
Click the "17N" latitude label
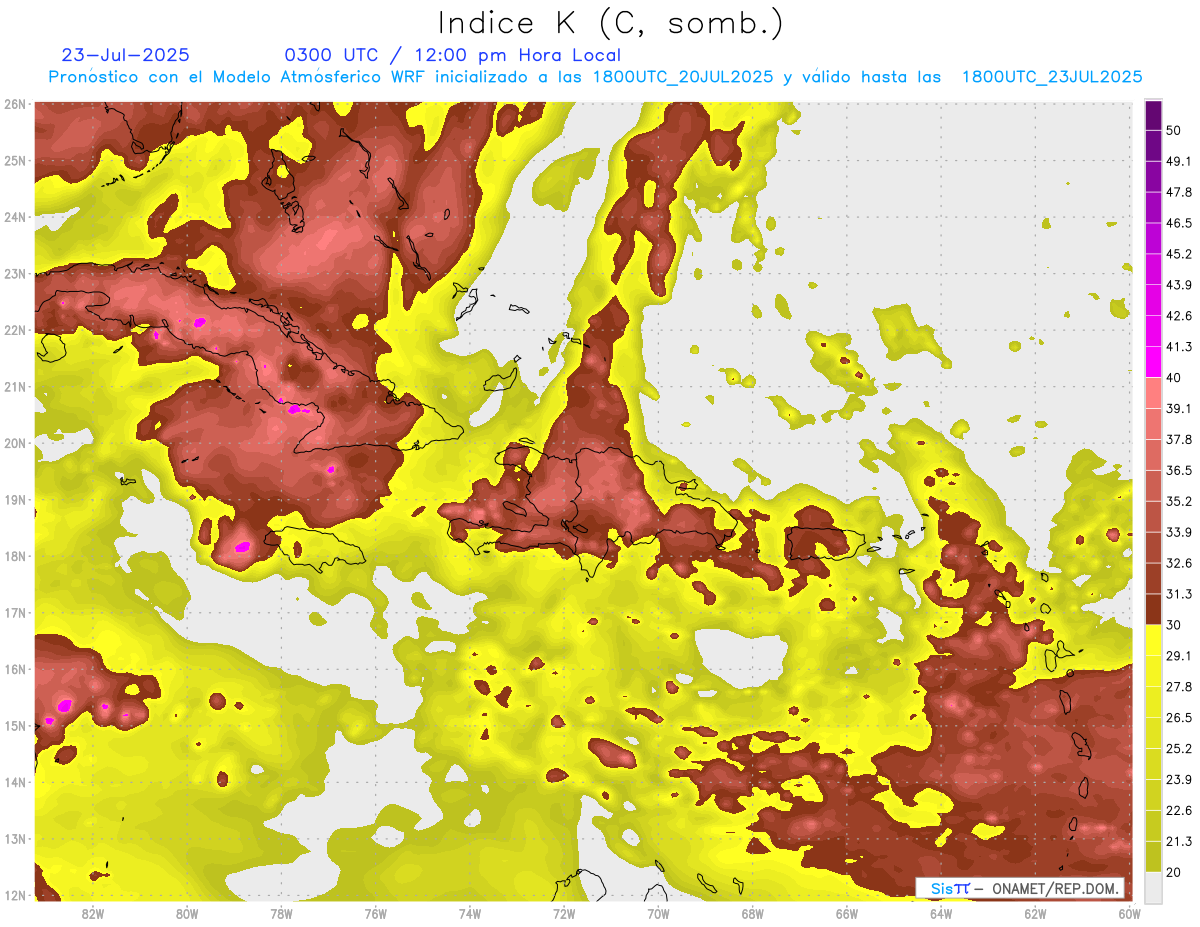(15, 612)
